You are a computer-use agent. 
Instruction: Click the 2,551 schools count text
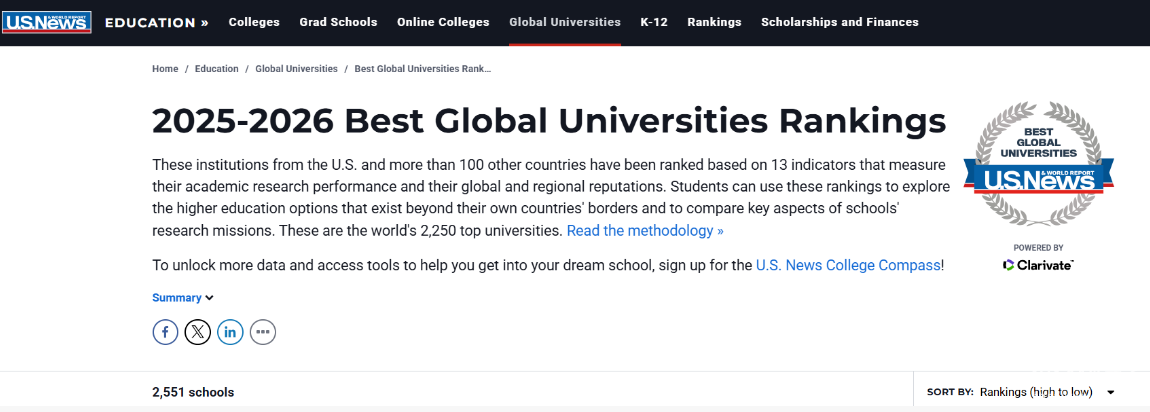pos(193,392)
